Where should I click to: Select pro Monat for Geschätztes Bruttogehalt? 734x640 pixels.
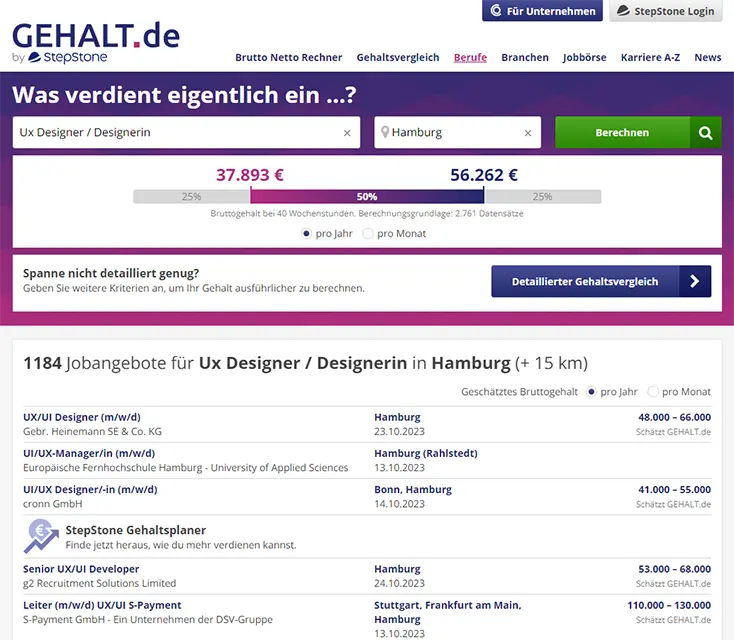[x=653, y=391]
